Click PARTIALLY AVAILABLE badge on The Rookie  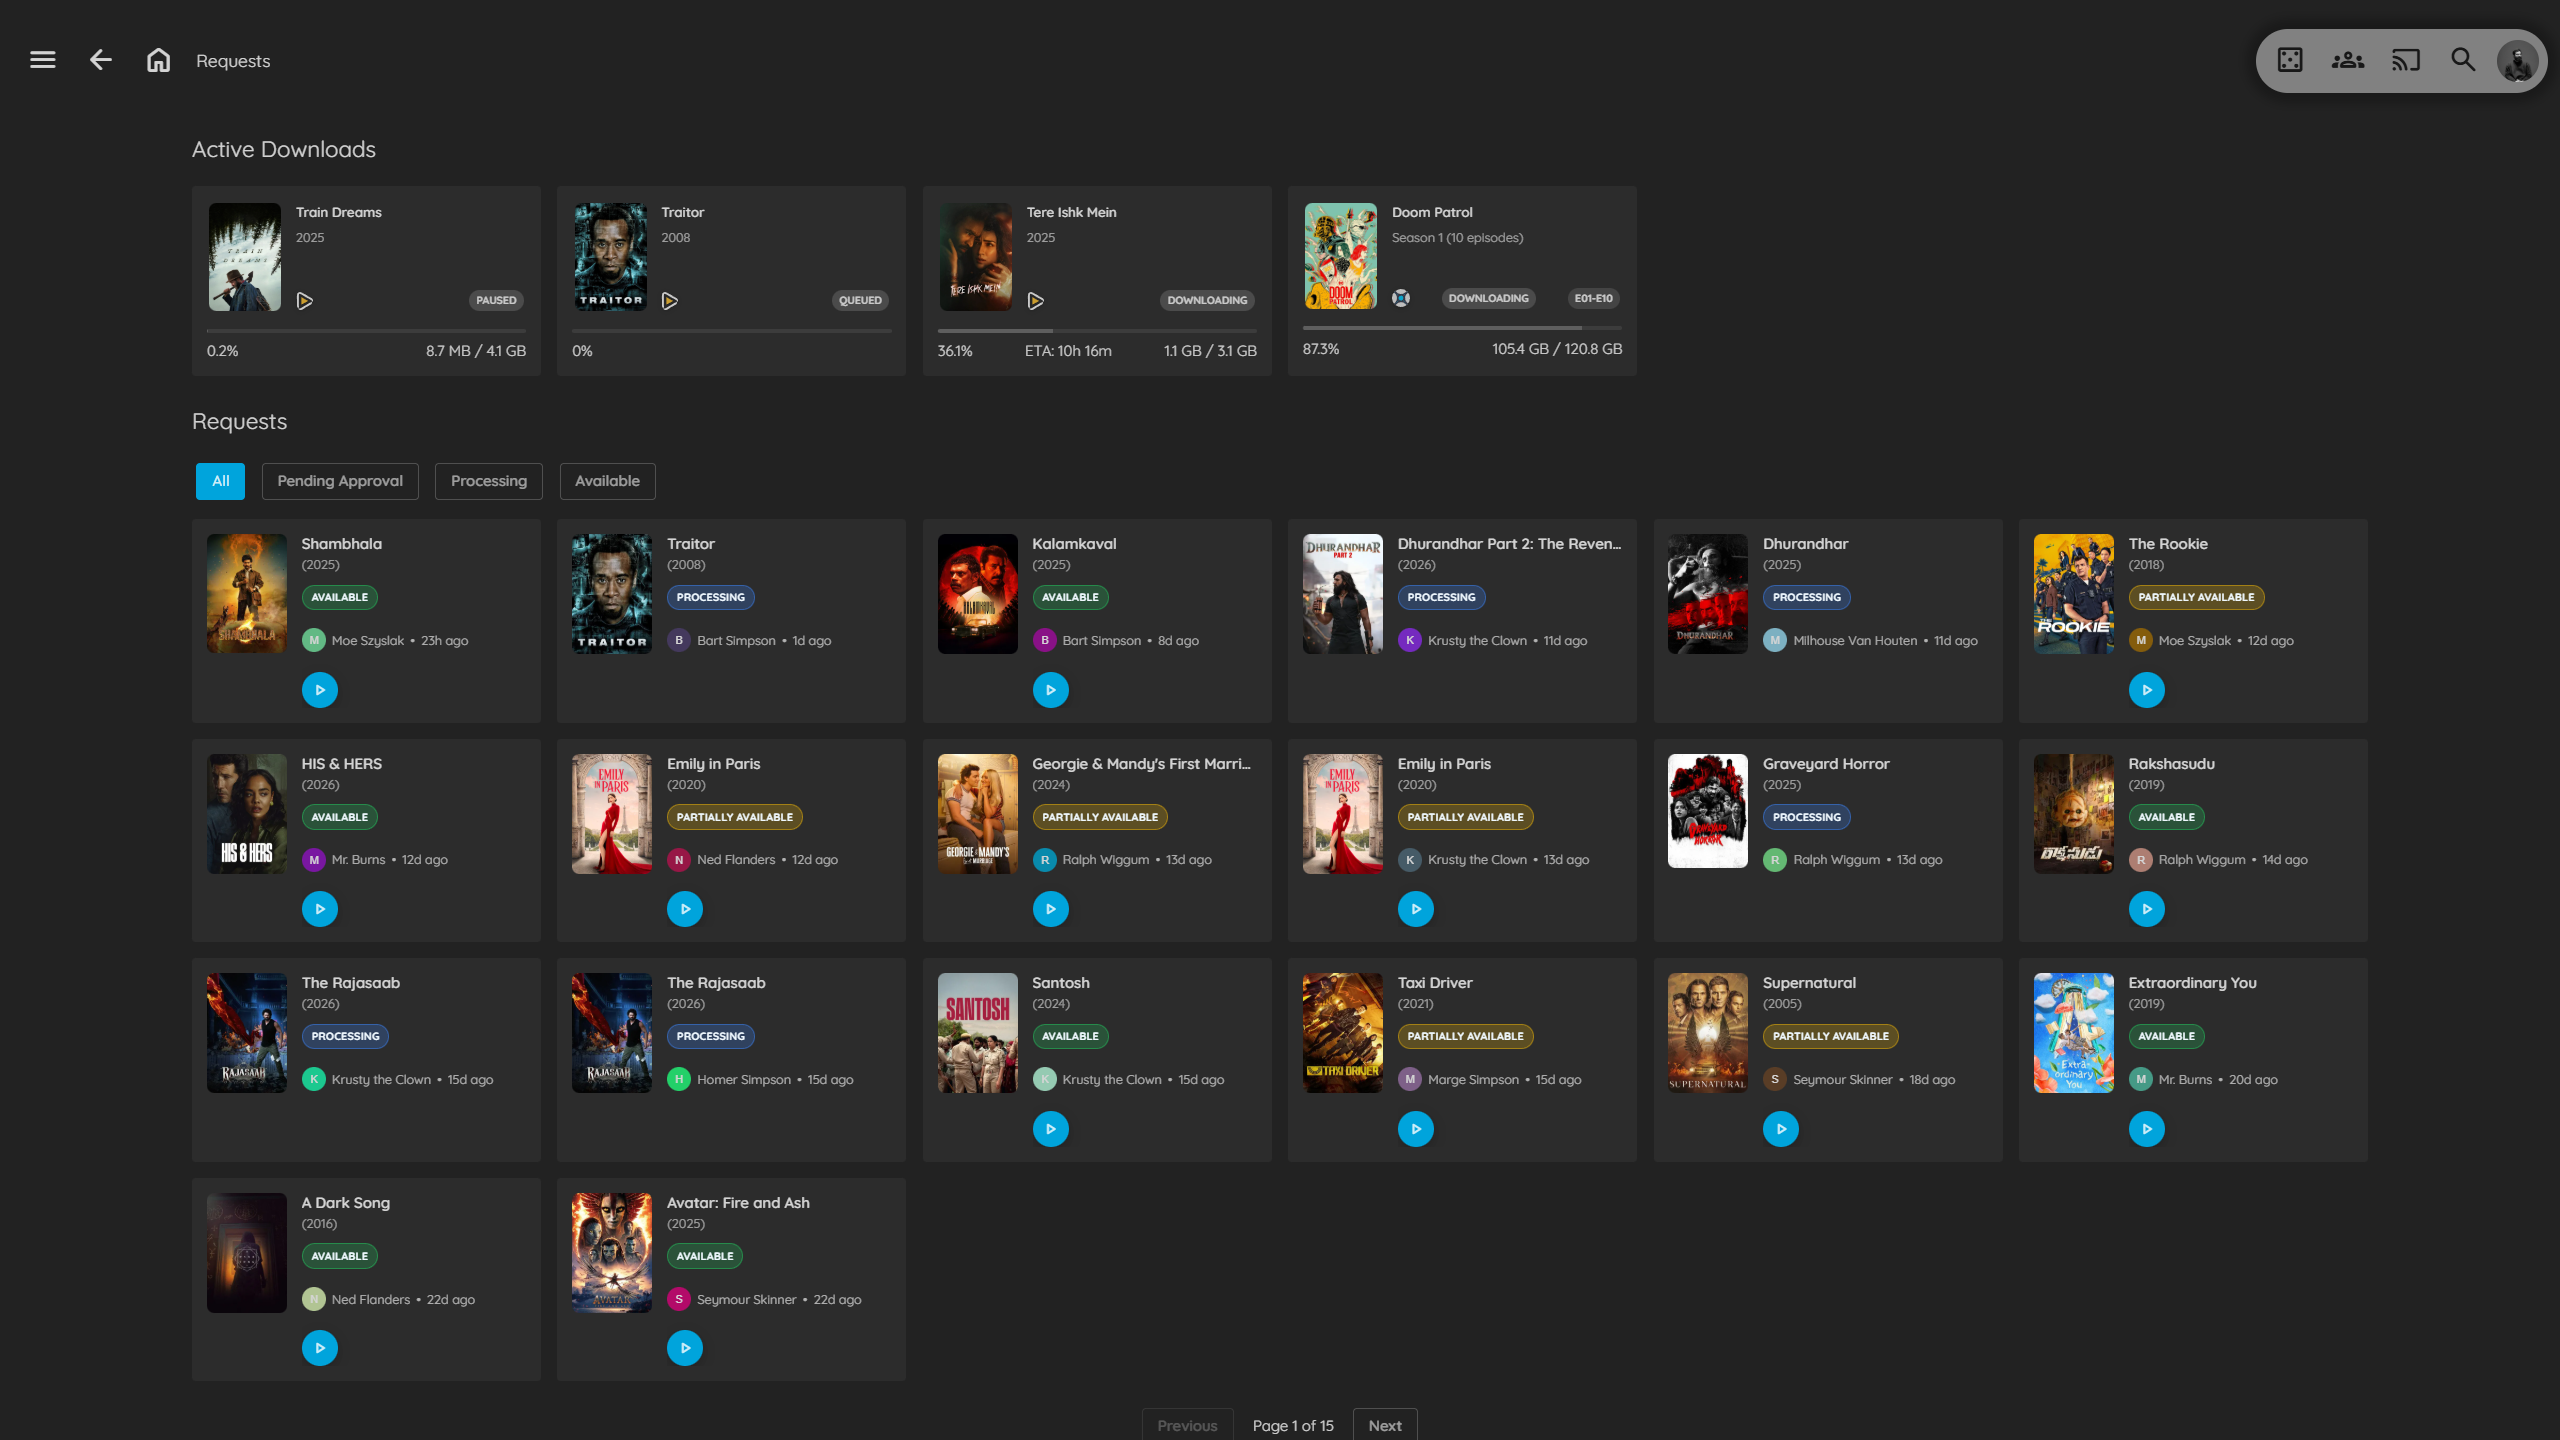[2196, 597]
